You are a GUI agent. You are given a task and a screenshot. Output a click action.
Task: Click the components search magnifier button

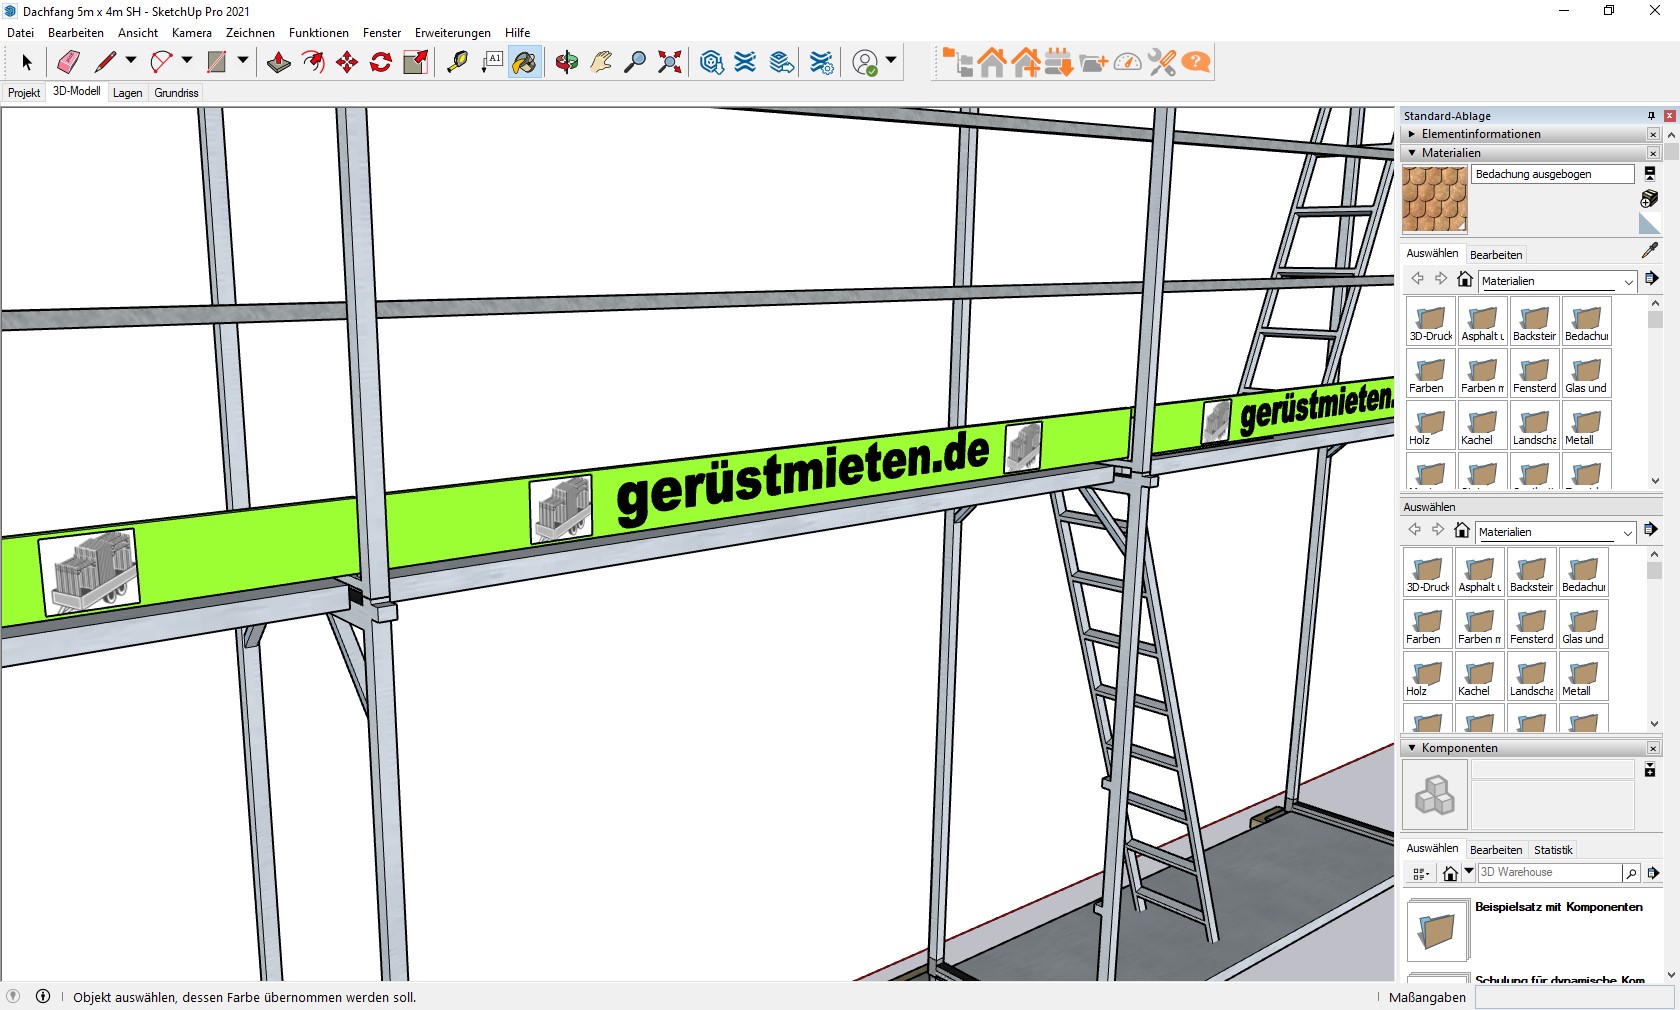coord(1631,873)
